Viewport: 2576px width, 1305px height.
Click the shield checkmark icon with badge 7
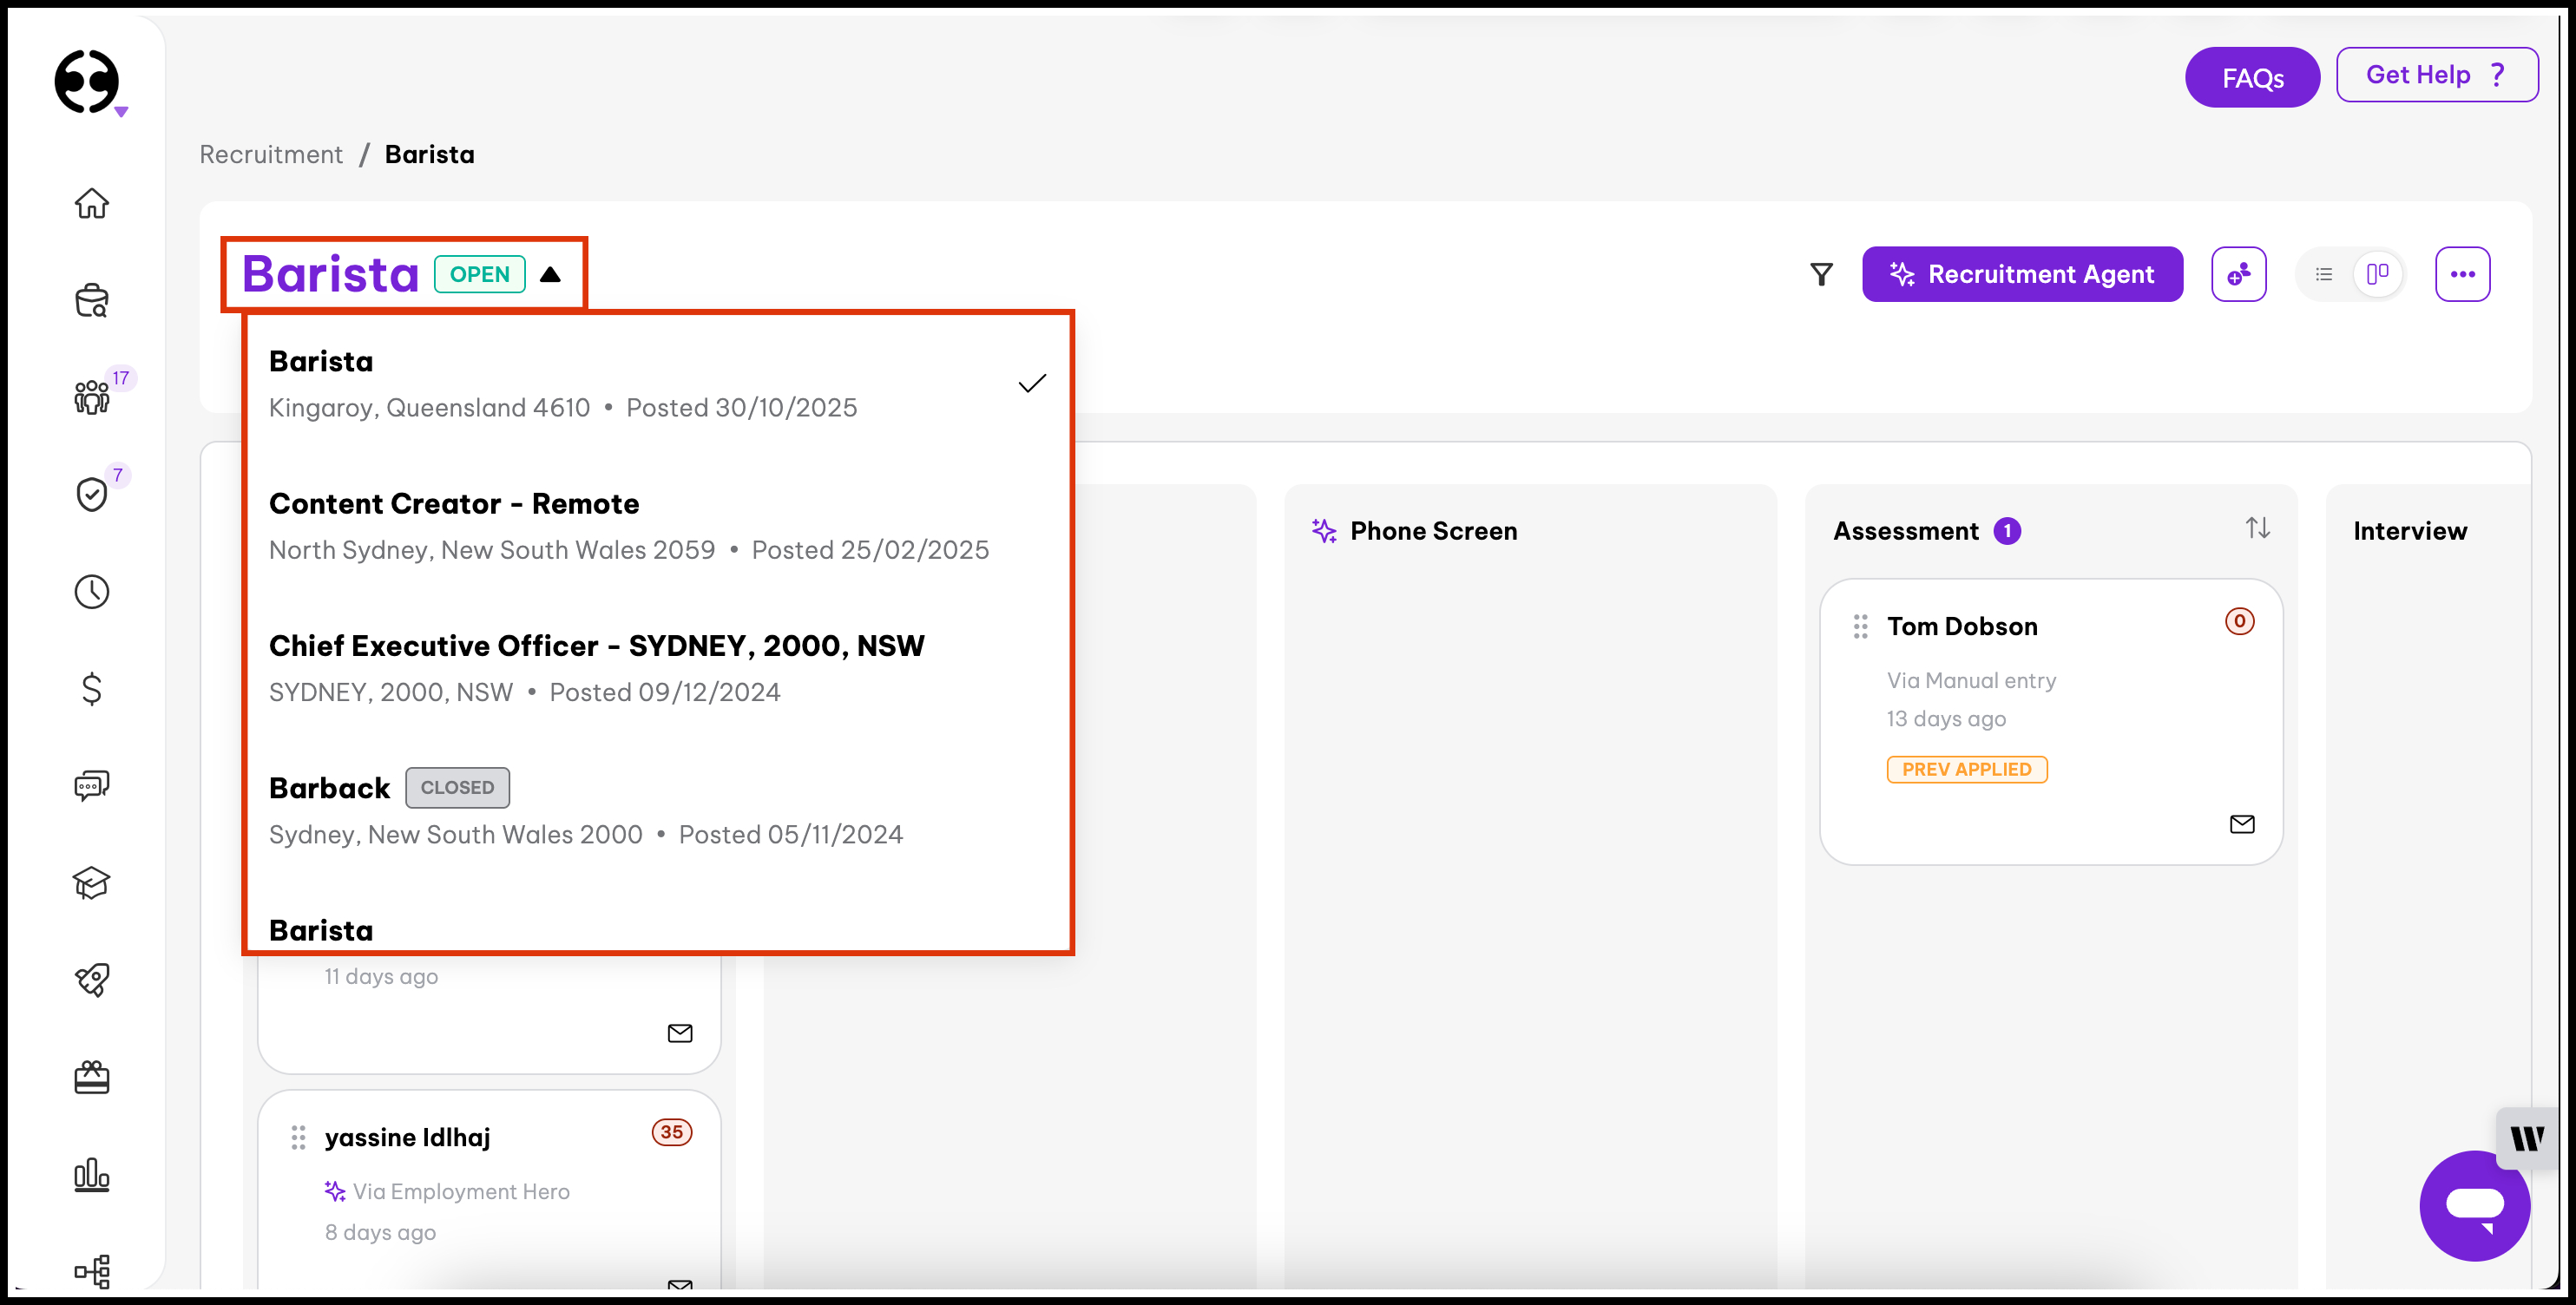(x=91, y=494)
